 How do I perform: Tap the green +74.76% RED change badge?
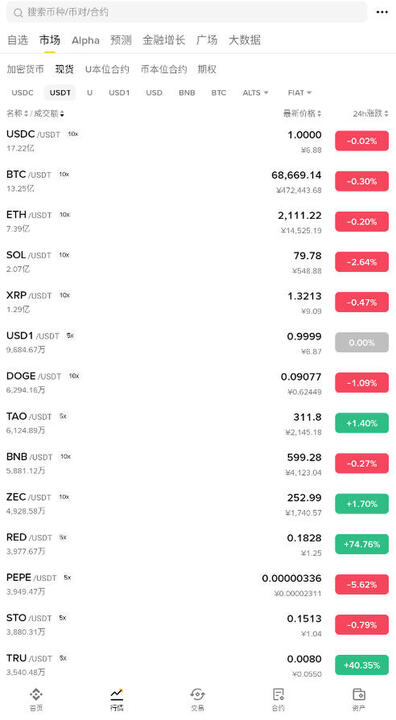click(x=362, y=544)
